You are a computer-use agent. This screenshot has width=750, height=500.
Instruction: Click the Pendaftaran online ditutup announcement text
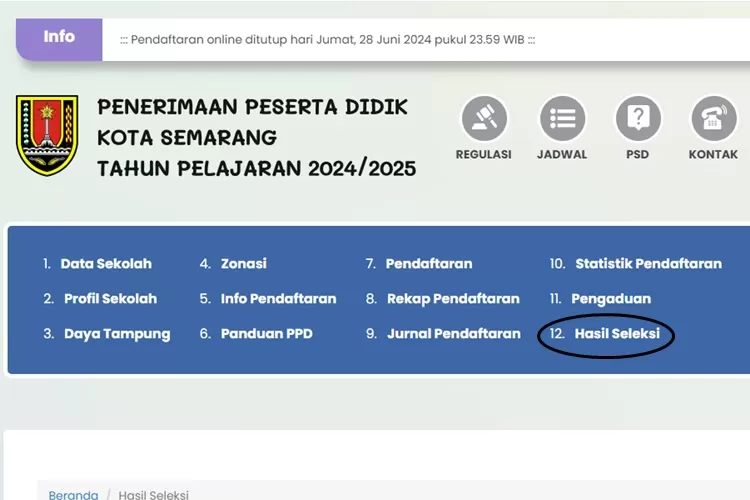pos(327,40)
